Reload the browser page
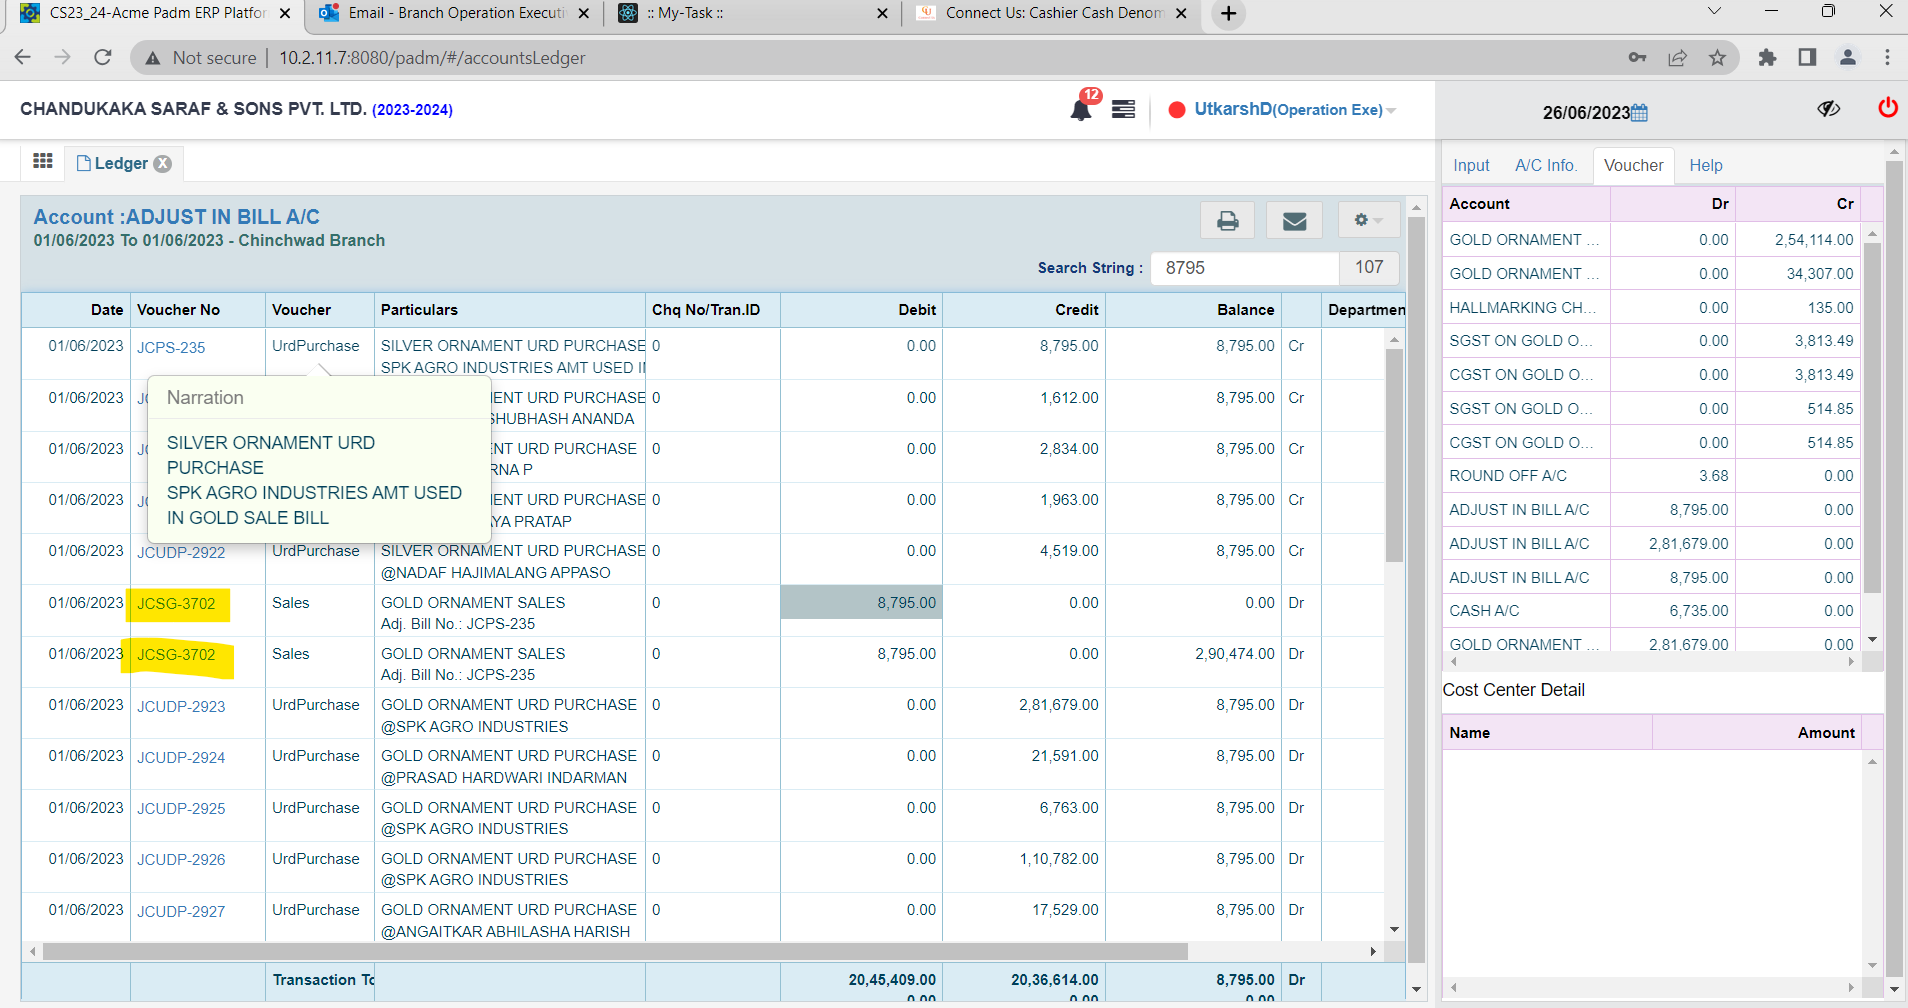The image size is (1908, 1008). (102, 58)
